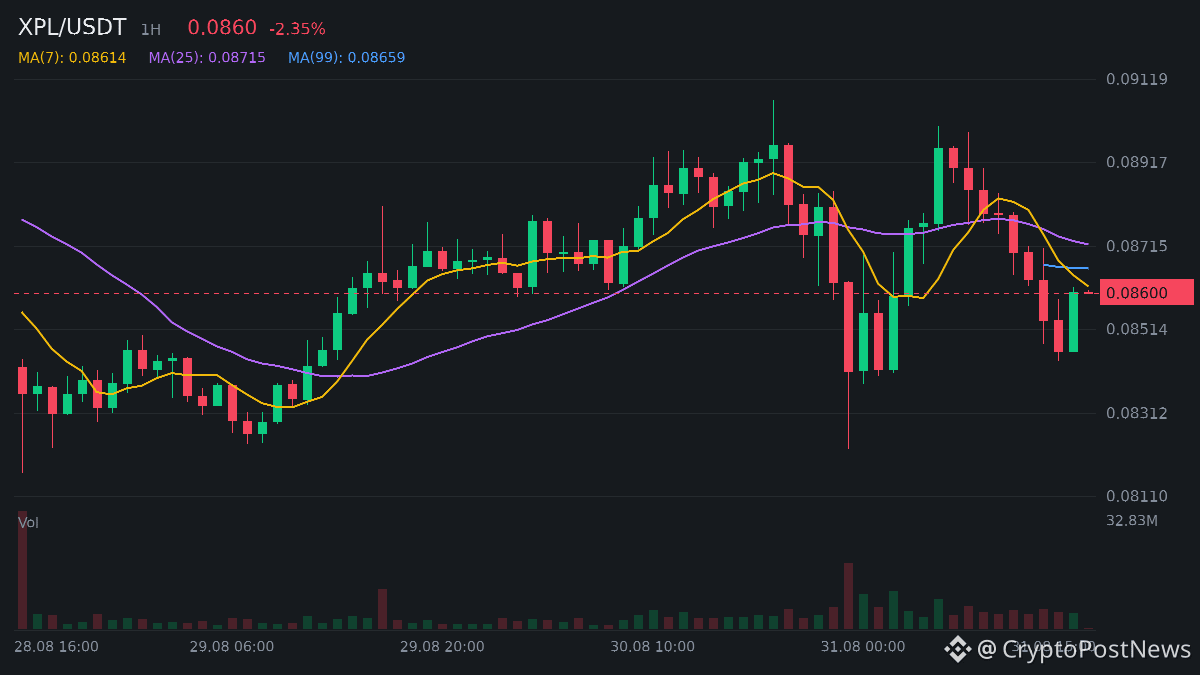Viewport: 1200px width, 675px height.
Task: Click the 0.08917 price axis label
Action: [x=1137, y=162]
